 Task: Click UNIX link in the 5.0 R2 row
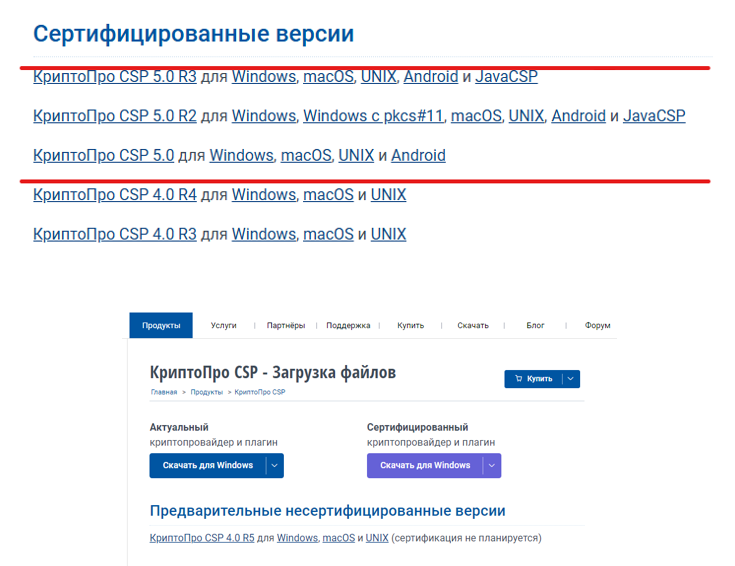point(526,116)
